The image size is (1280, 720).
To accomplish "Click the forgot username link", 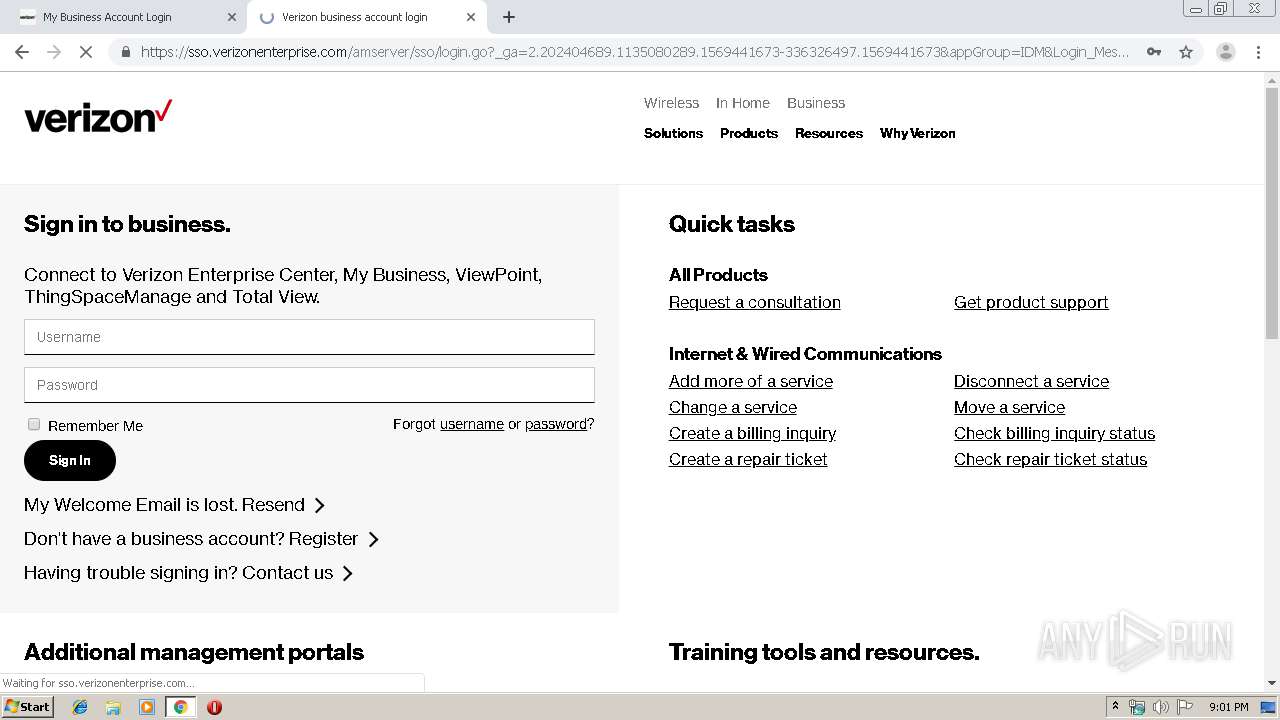I will (x=472, y=424).
